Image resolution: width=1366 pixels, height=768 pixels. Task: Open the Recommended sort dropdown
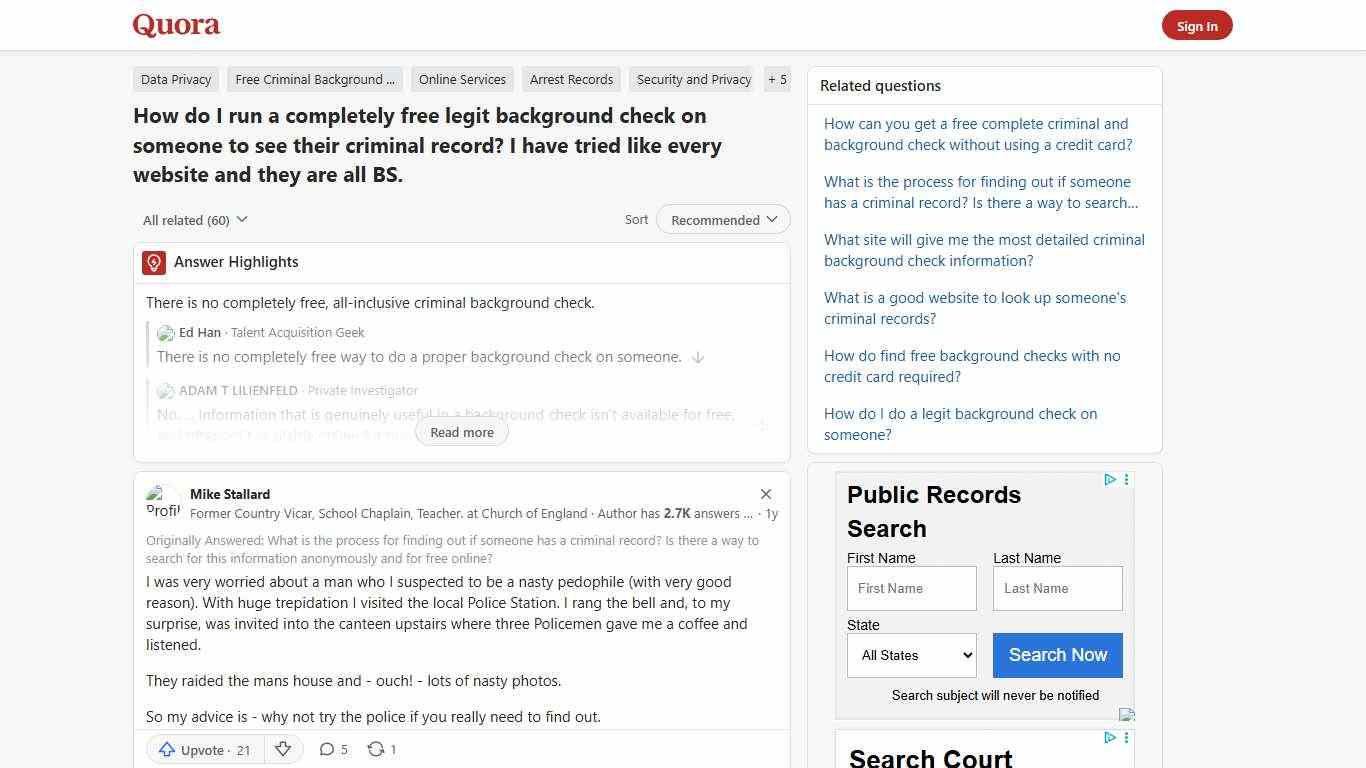722,219
